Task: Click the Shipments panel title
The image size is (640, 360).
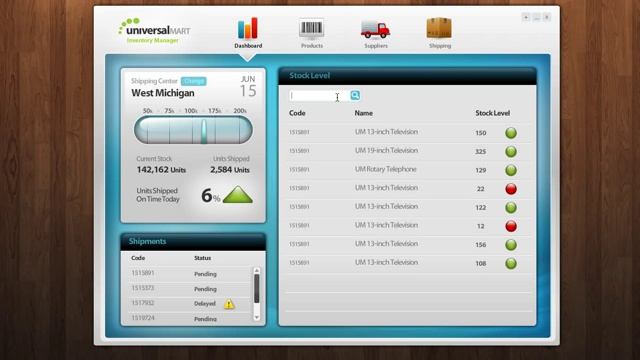Action: click(147, 241)
